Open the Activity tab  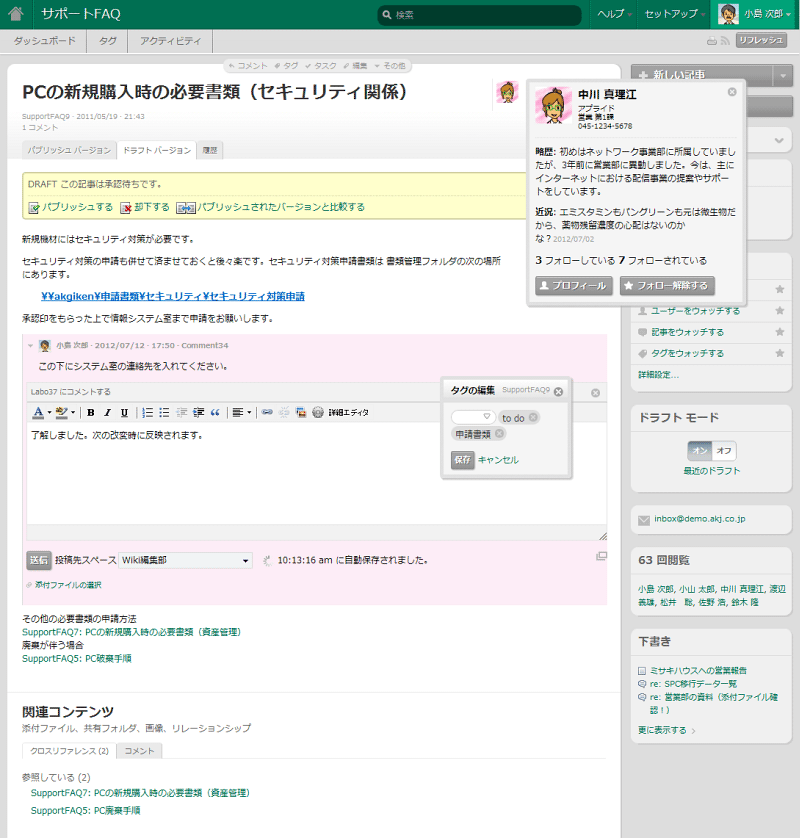pos(169,41)
